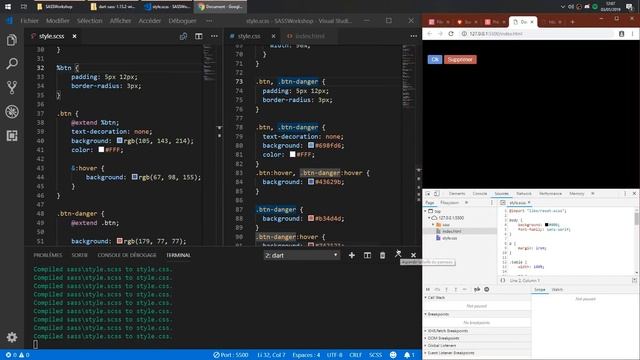Switch to index.html editor tab

point(310,36)
